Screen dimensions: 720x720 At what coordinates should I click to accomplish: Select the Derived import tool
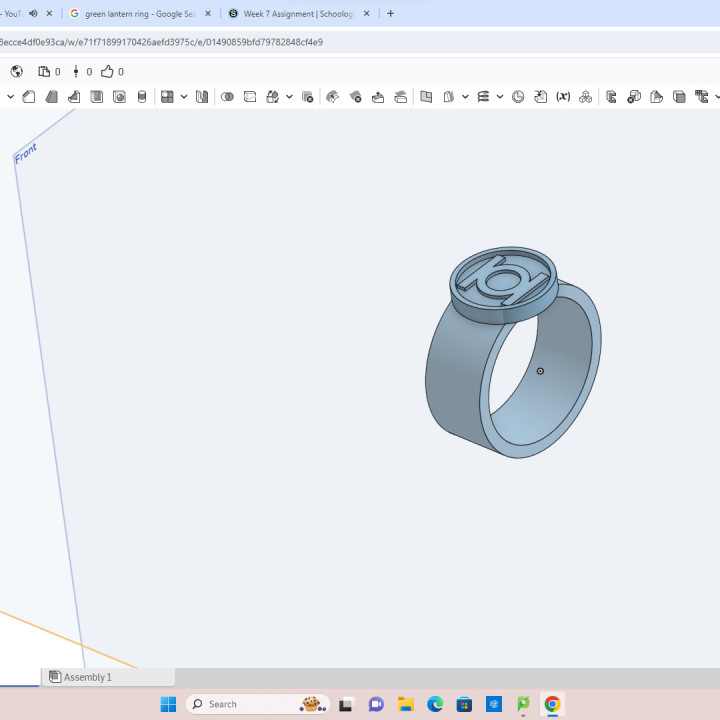(540, 97)
